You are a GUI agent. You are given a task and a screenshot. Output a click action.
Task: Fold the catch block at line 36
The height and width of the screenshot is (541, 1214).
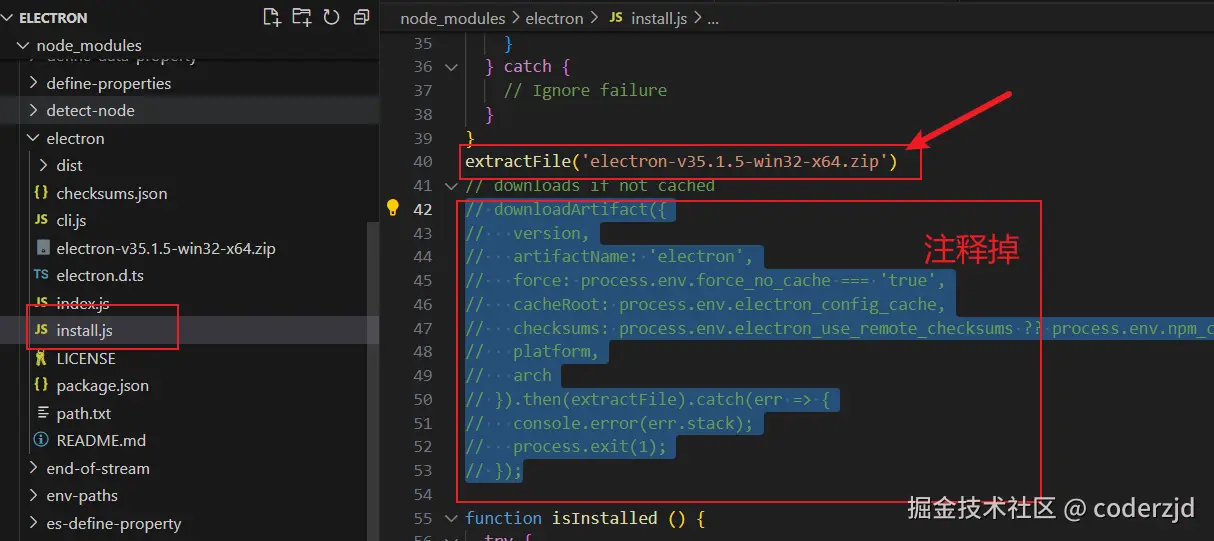pyautogui.click(x=451, y=66)
